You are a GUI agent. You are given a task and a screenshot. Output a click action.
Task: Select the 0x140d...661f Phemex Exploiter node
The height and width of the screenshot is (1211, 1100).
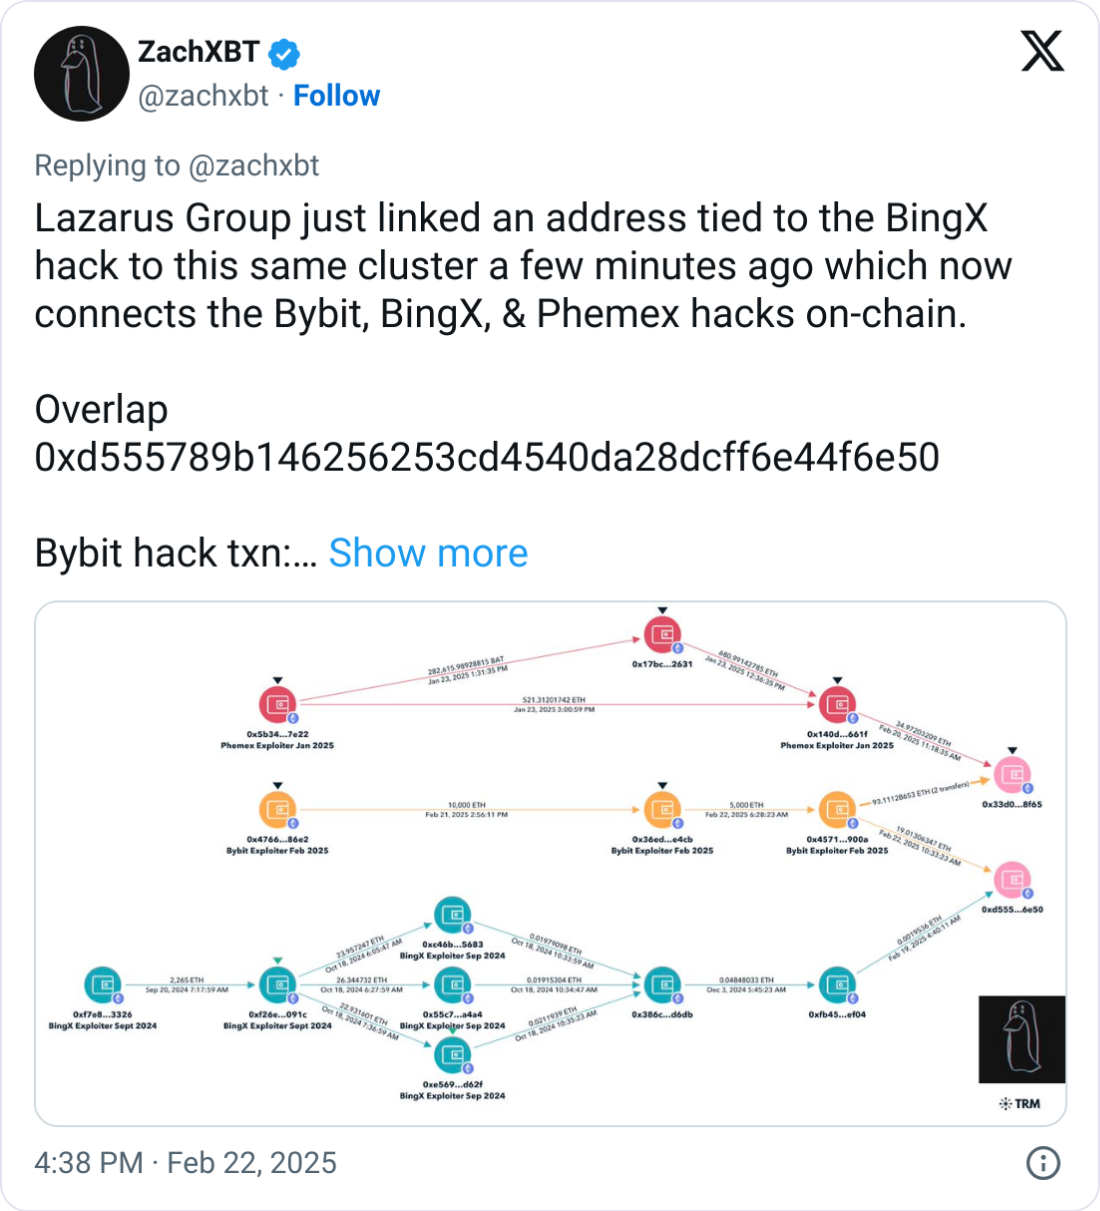pos(837,704)
